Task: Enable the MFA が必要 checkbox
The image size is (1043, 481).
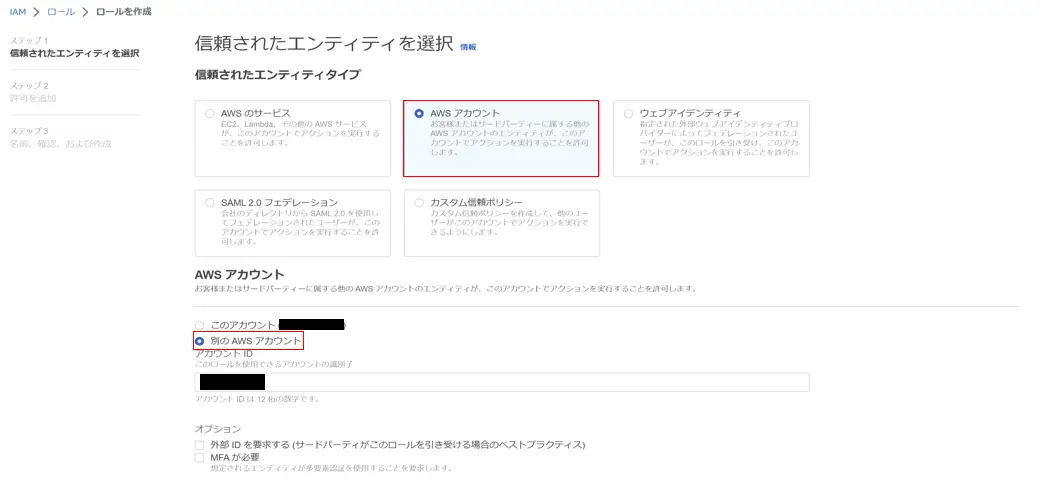Action: tap(200, 458)
